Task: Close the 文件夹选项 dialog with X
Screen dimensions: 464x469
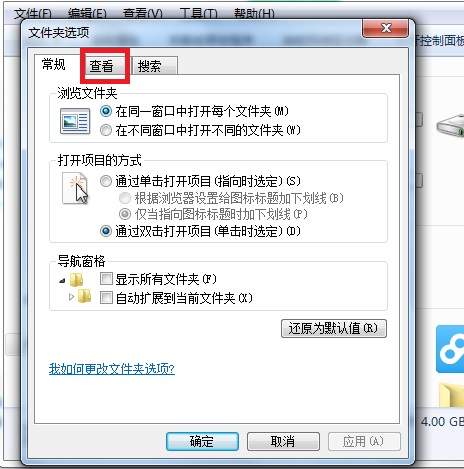Action: [x=386, y=28]
